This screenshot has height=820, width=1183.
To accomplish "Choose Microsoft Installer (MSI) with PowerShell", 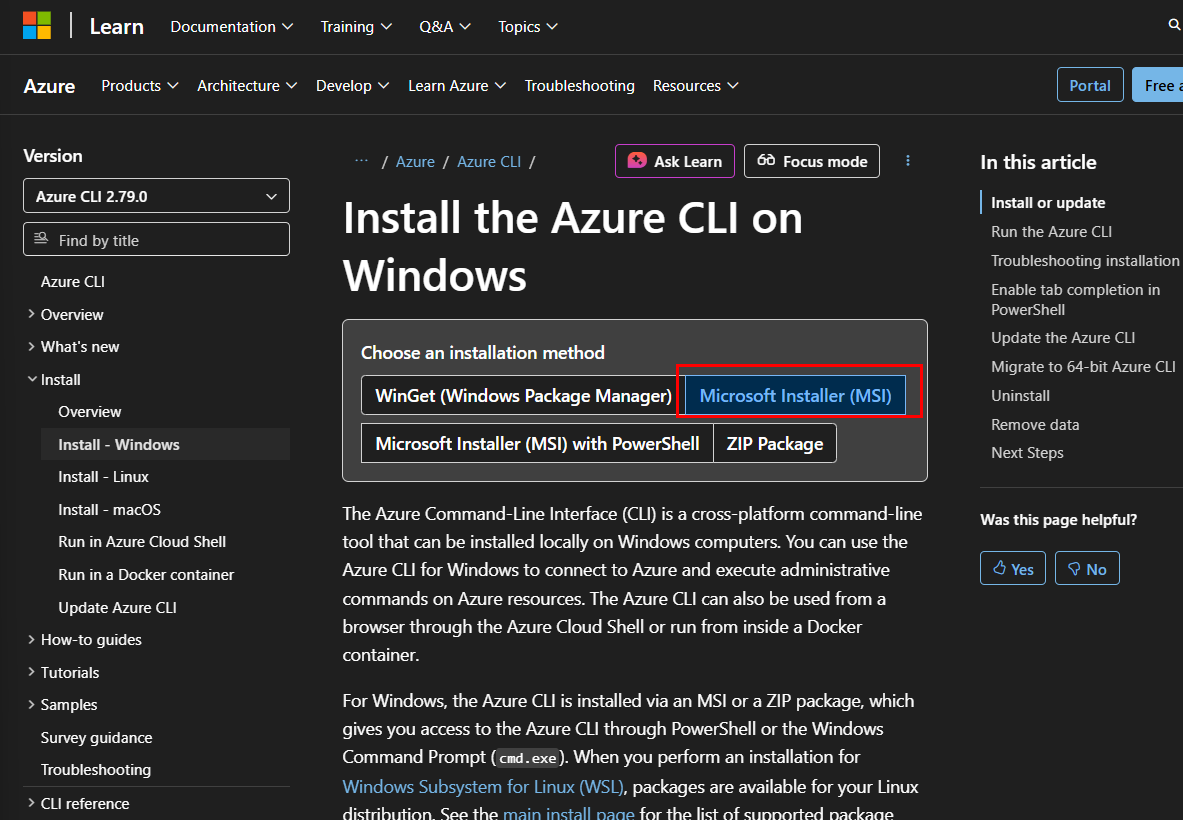I will tap(537, 444).
